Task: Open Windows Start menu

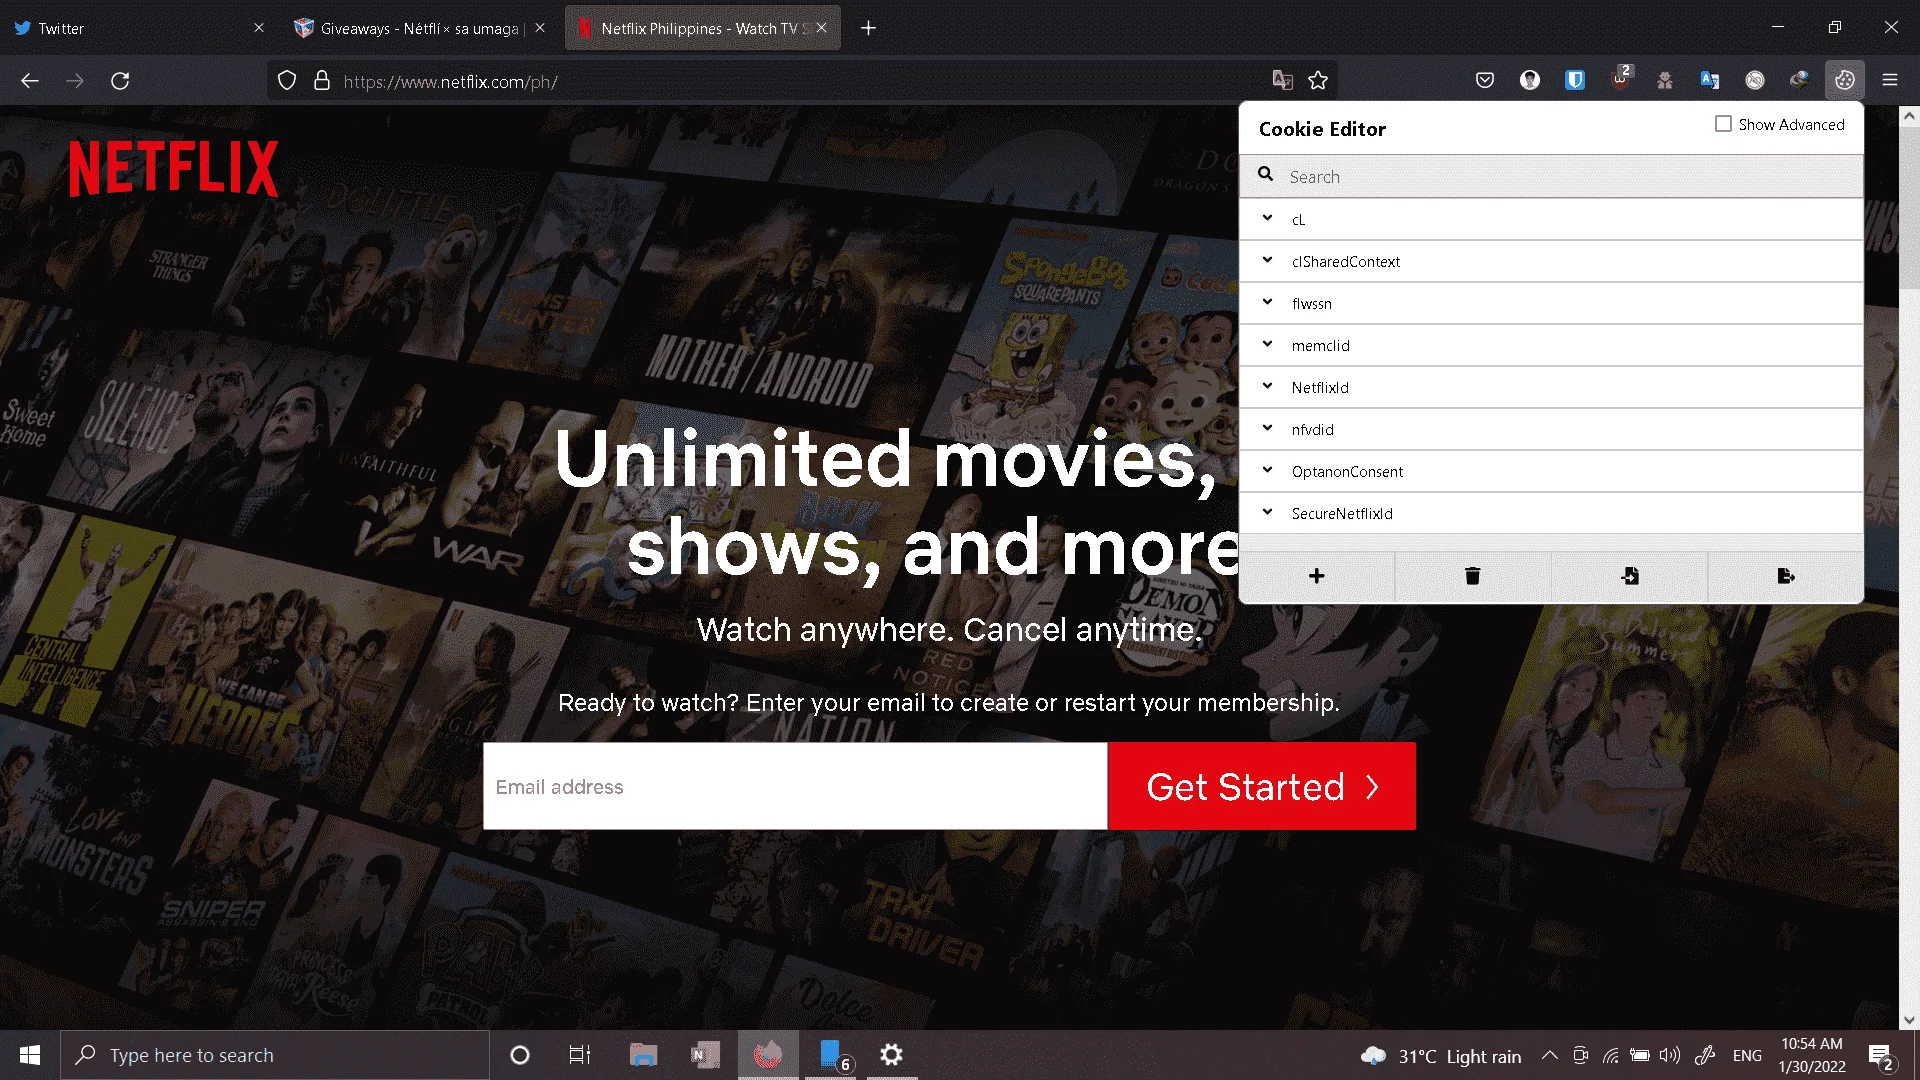Action: point(30,1055)
